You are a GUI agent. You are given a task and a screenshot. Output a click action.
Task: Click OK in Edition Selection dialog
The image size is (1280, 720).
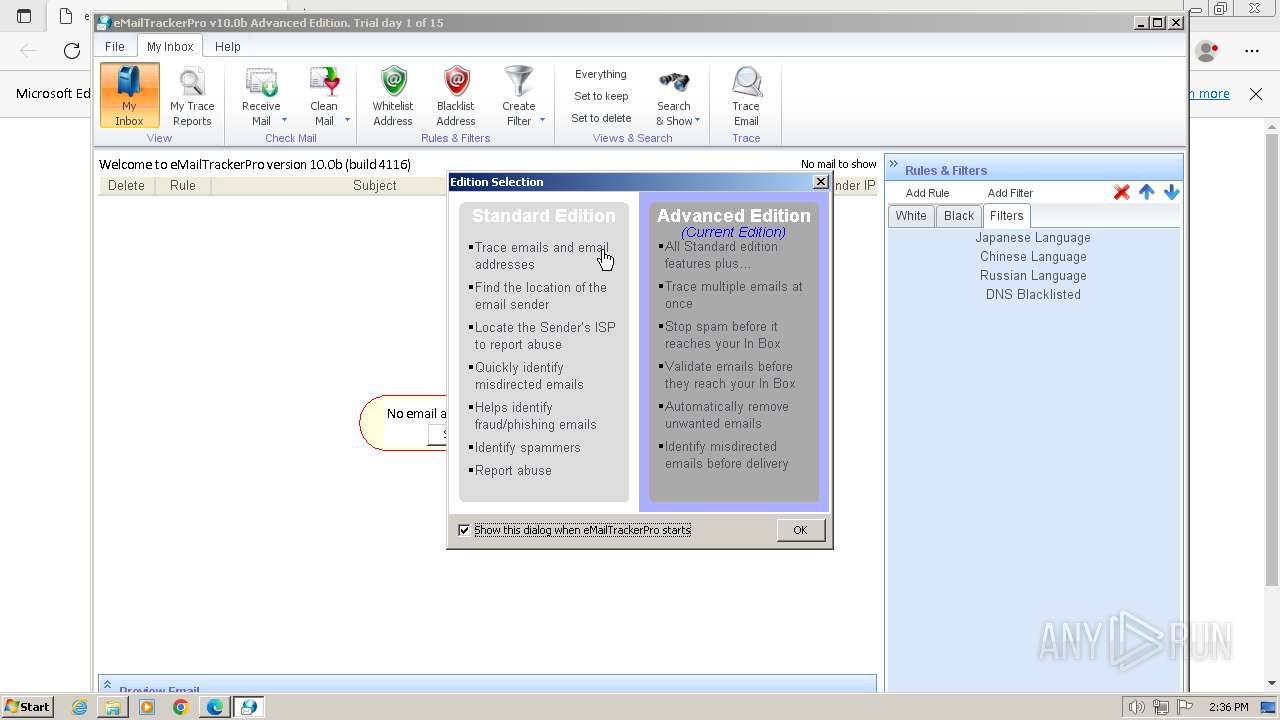(800, 530)
